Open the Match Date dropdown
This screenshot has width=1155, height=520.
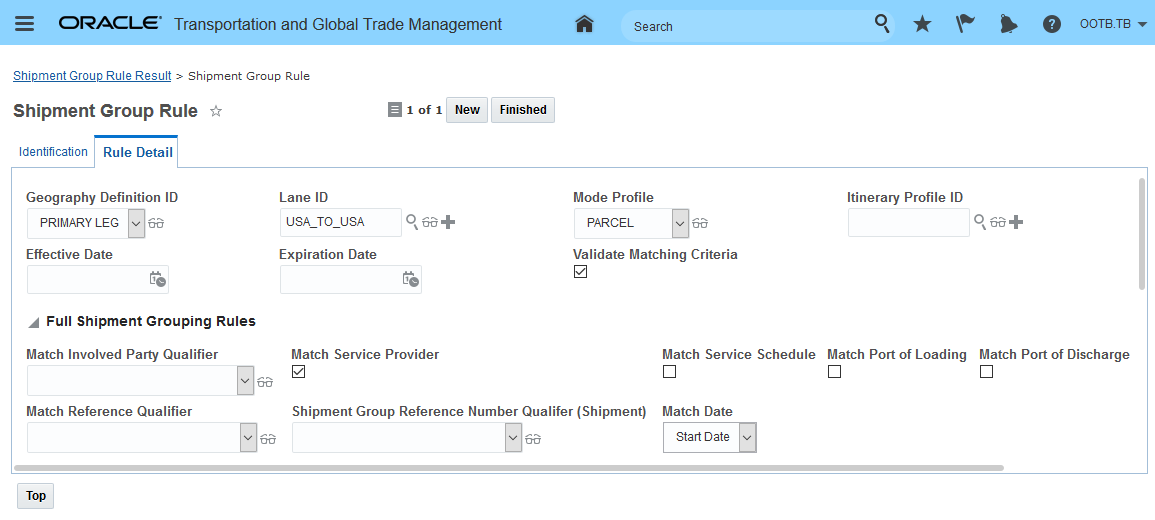point(747,437)
